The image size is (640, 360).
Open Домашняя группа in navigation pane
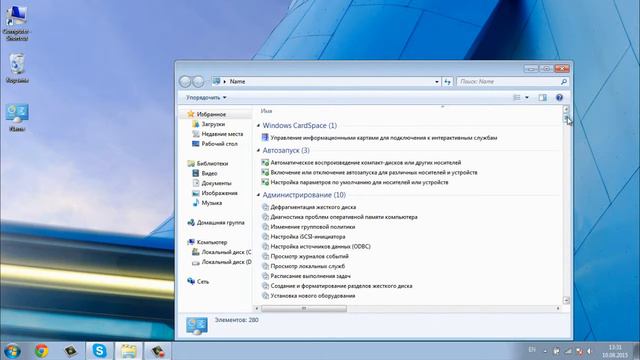(x=216, y=223)
